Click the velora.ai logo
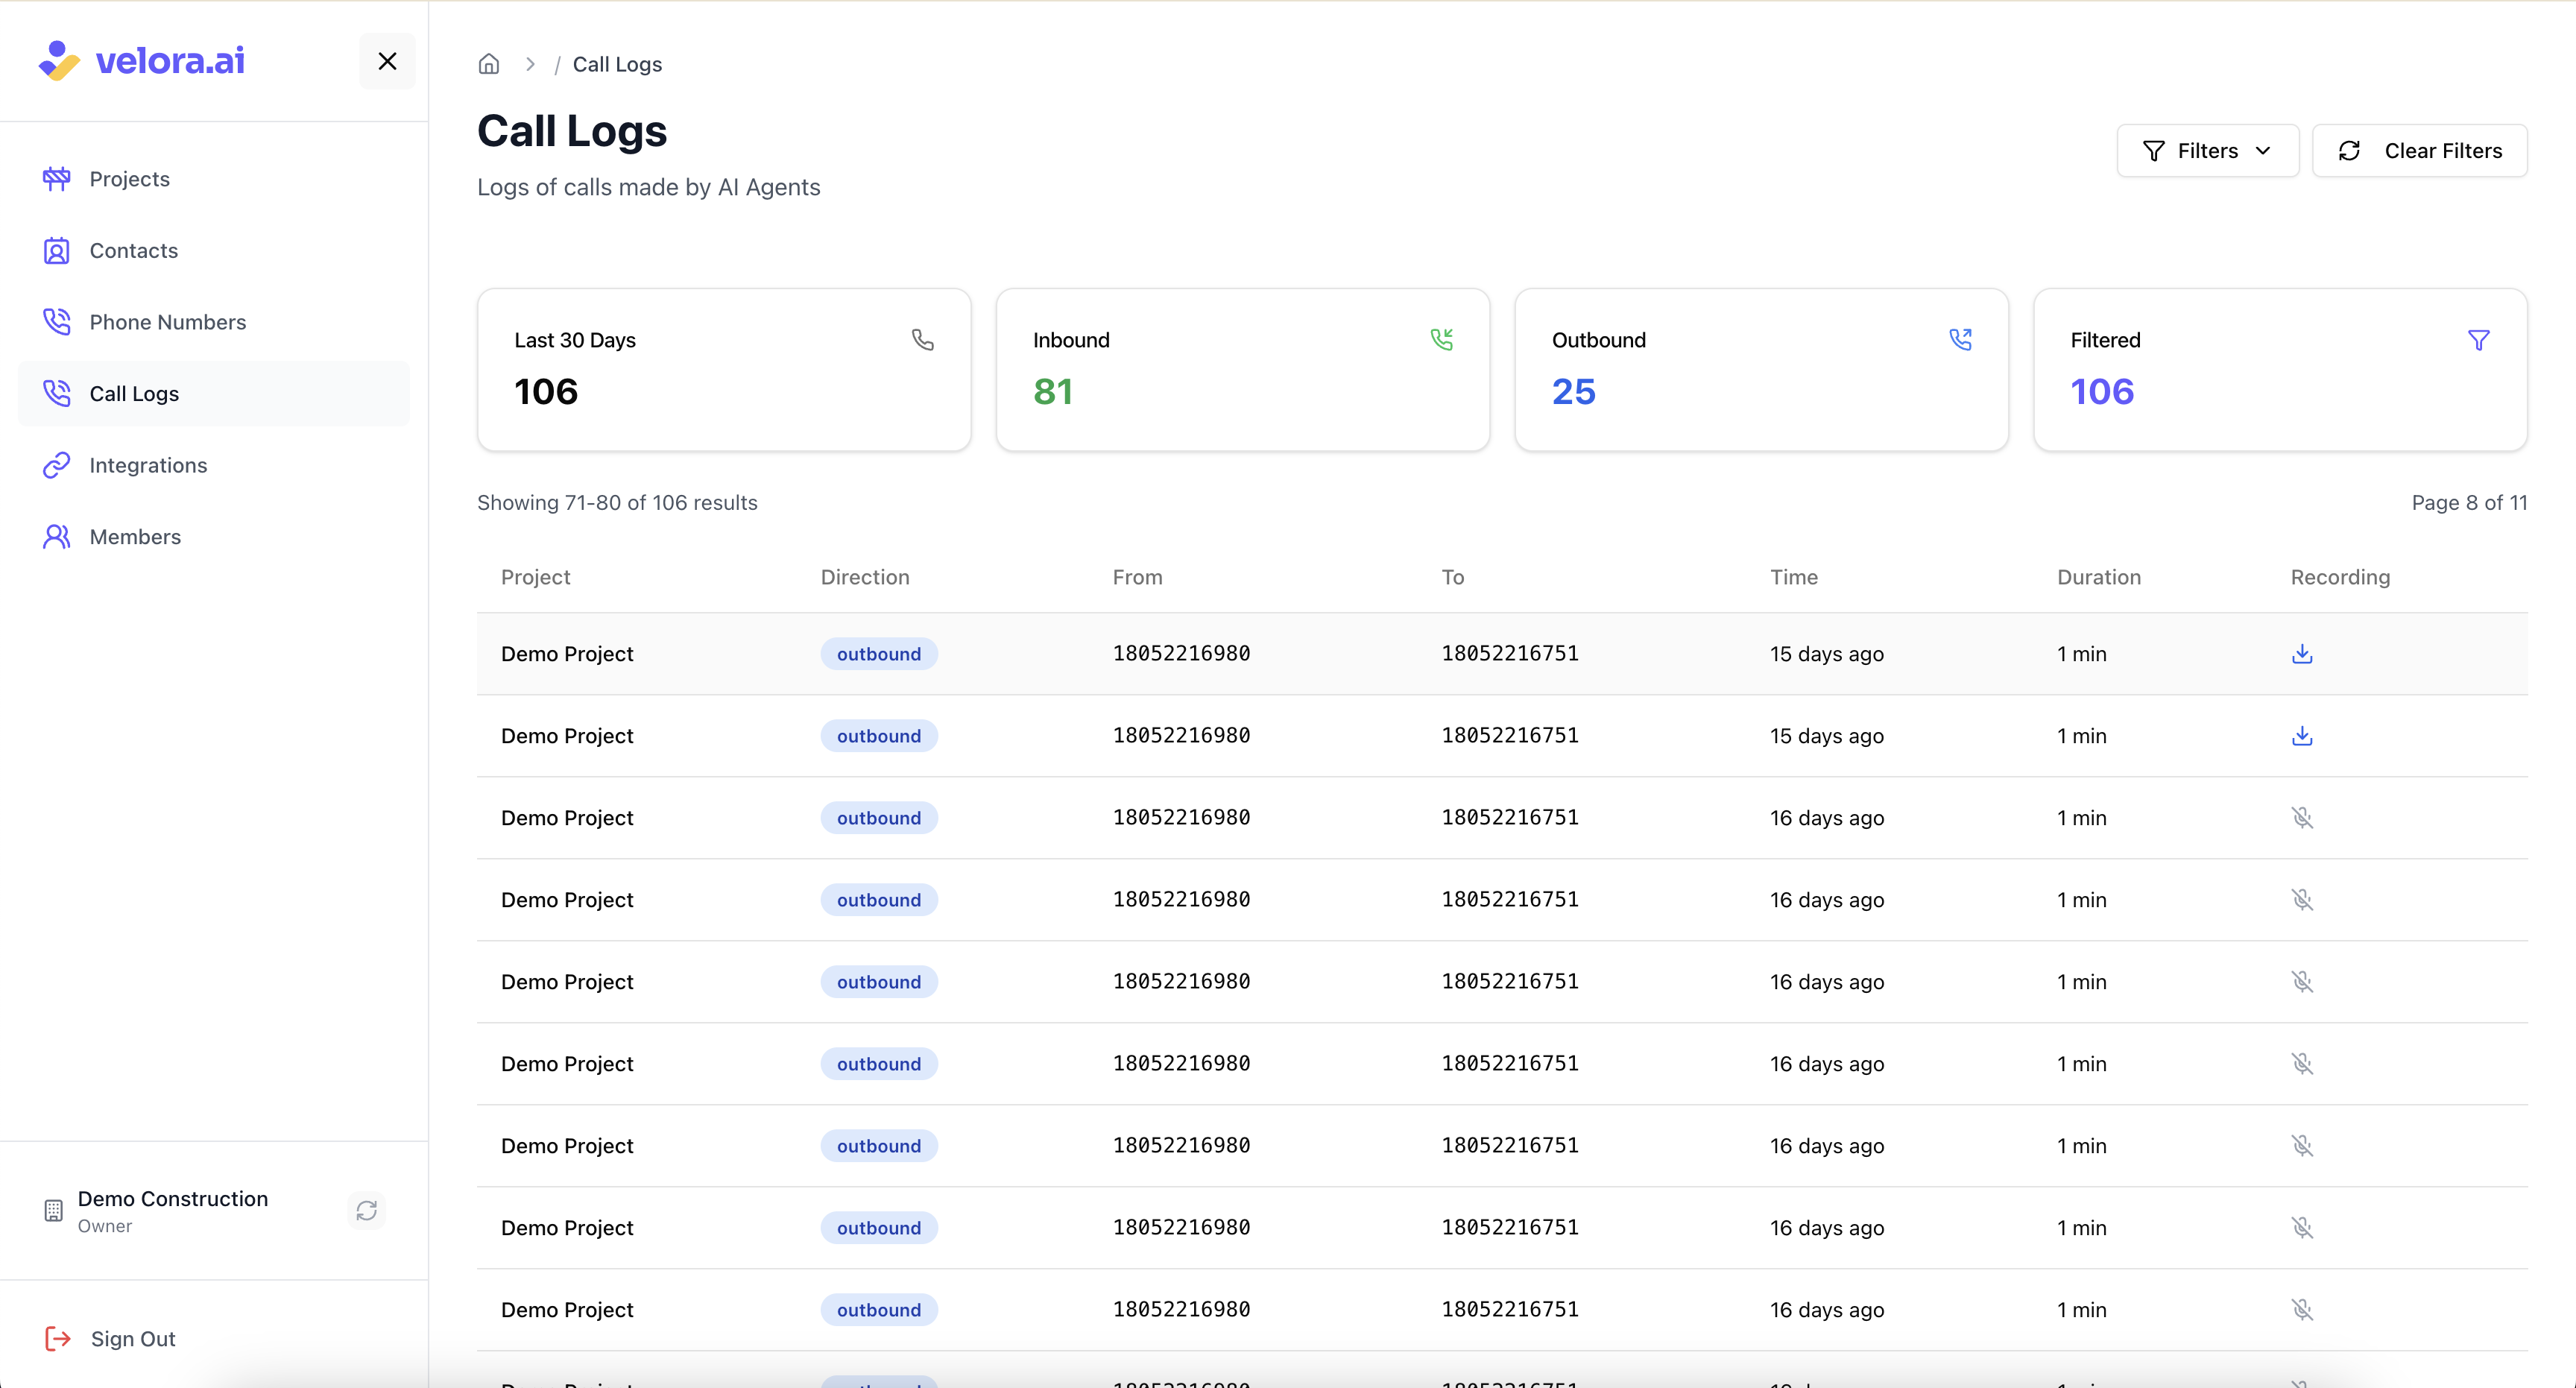 (141, 61)
